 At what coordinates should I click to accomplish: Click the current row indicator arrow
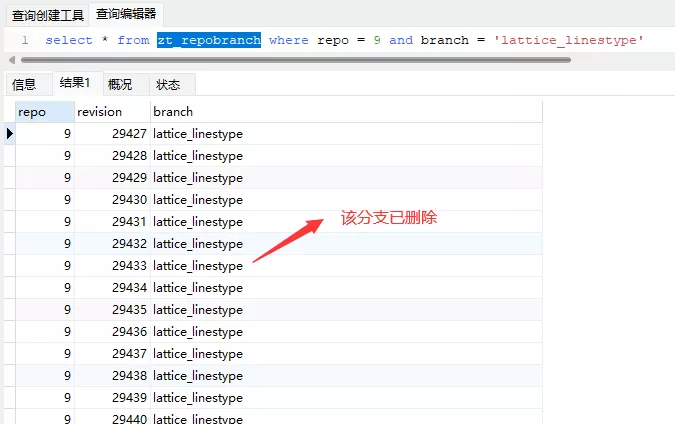pyautogui.click(x=9, y=134)
